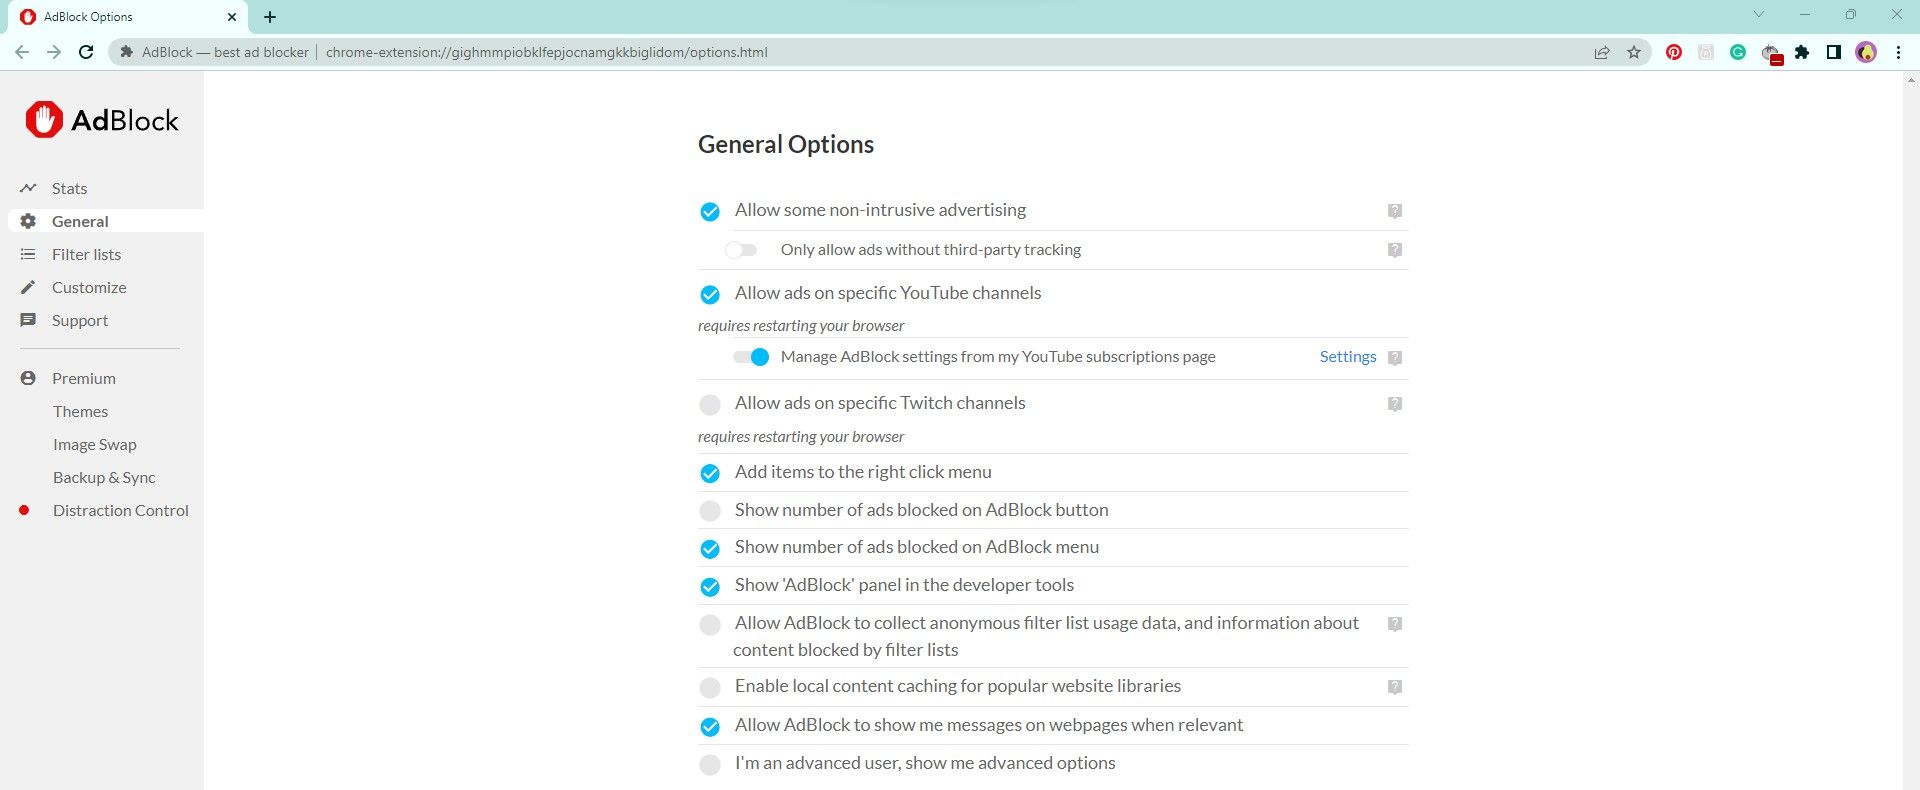This screenshot has height=790, width=1920.
Task: Click the AdBlock logo in sidebar
Action: pos(102,120)
